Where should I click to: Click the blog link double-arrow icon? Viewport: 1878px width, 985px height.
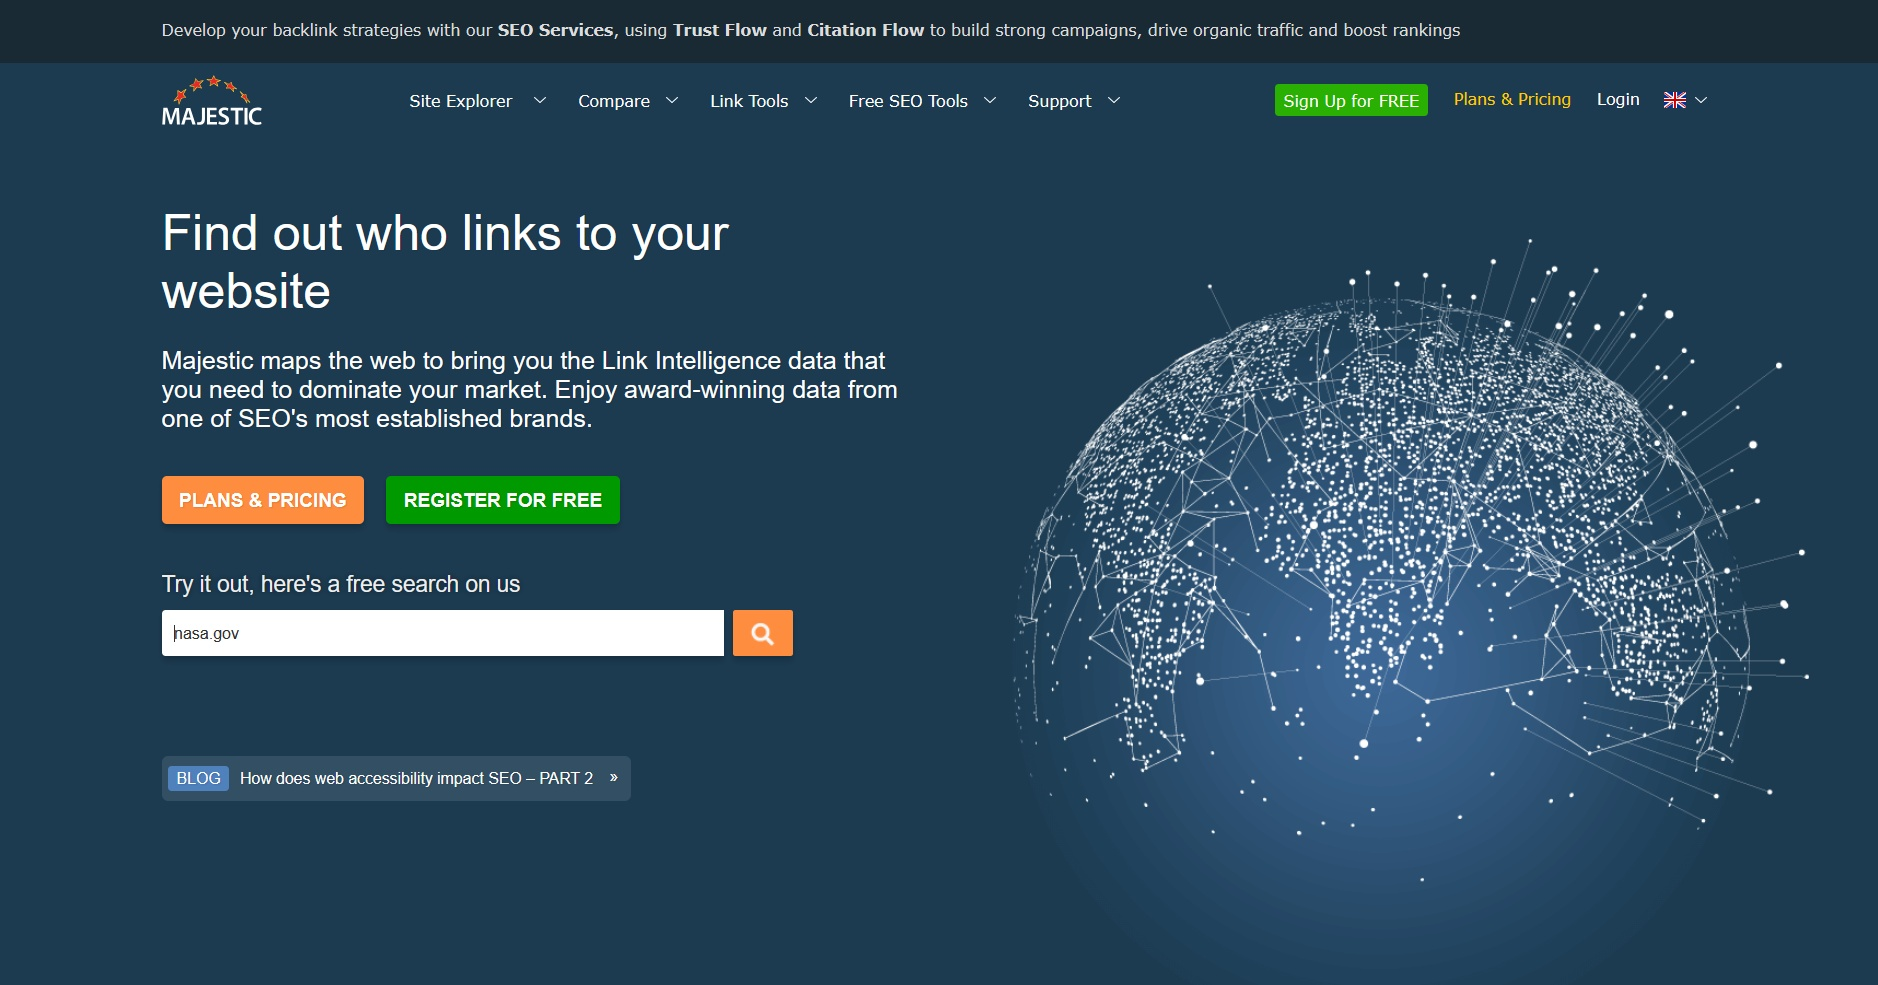point(613,777)
